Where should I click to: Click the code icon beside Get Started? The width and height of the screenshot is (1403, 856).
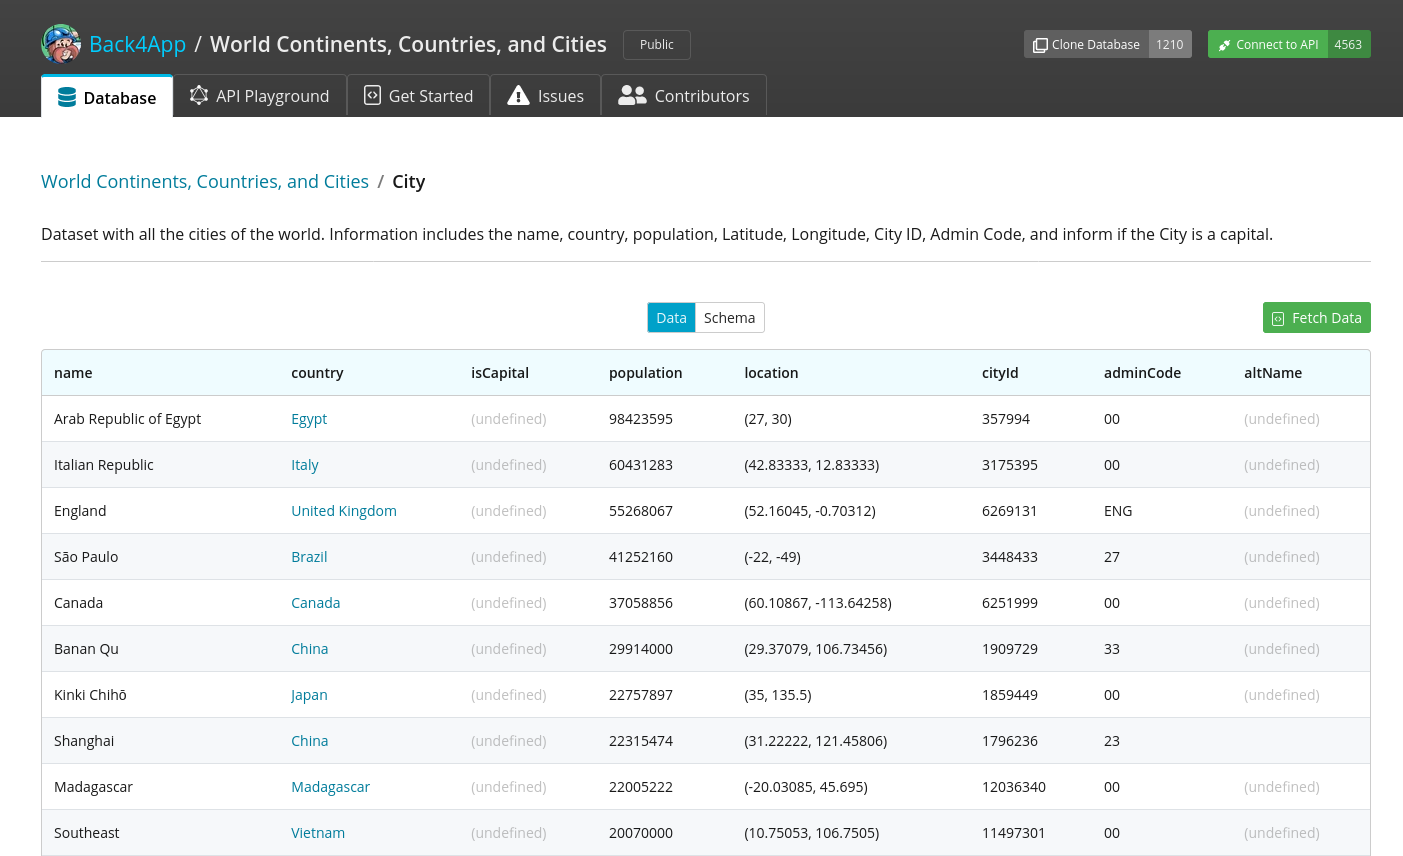(372, 95)
